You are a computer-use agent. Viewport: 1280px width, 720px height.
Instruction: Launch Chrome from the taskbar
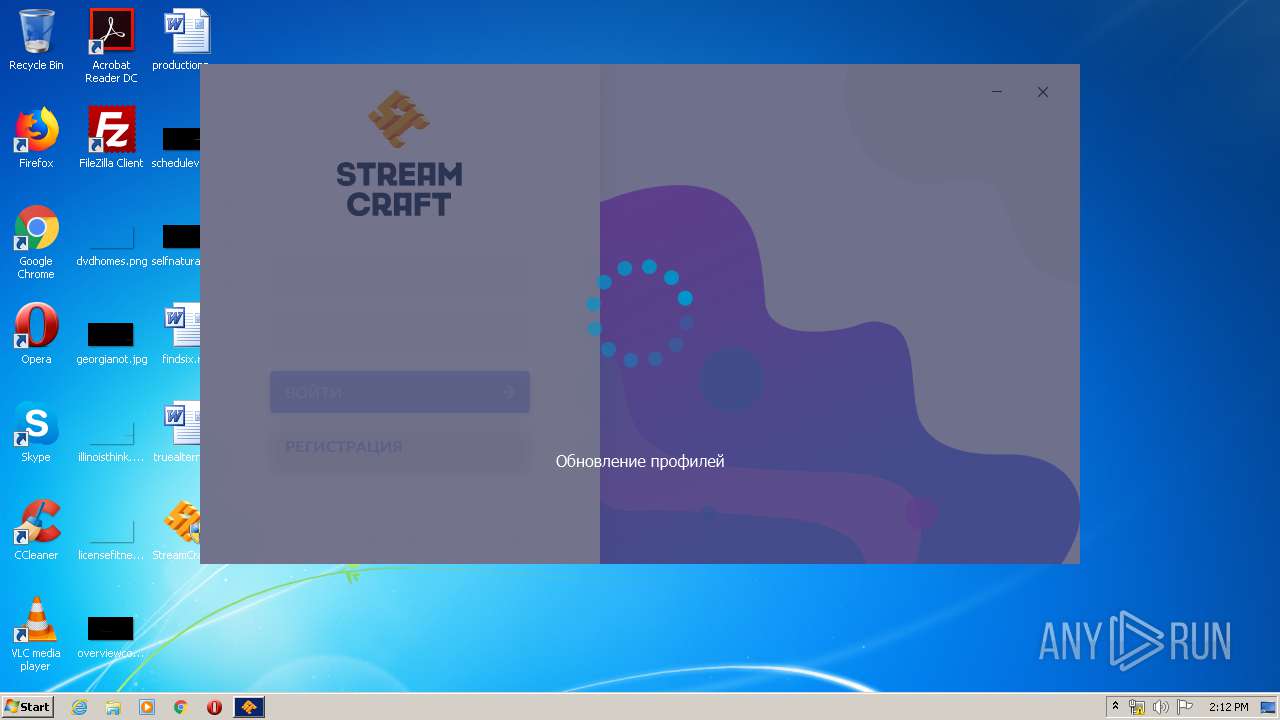point(181,707)
